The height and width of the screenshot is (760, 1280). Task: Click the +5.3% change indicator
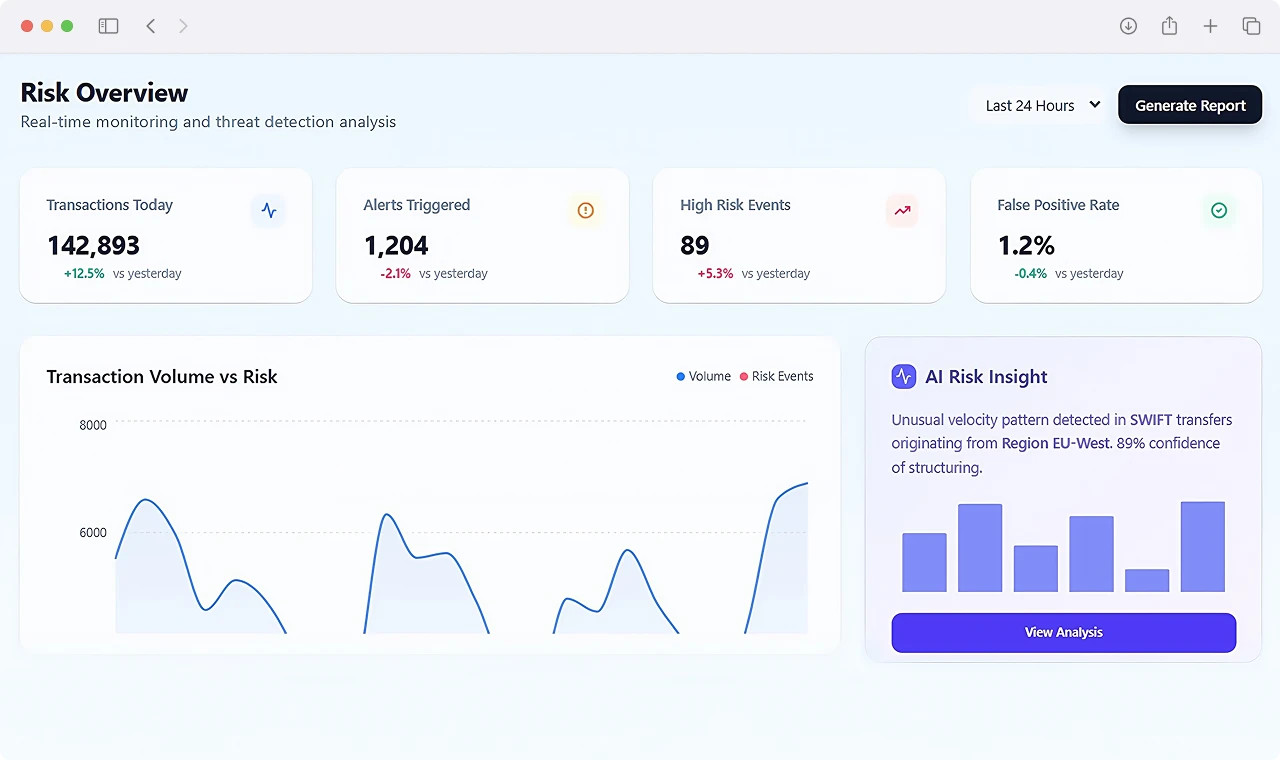click(716, 273)
